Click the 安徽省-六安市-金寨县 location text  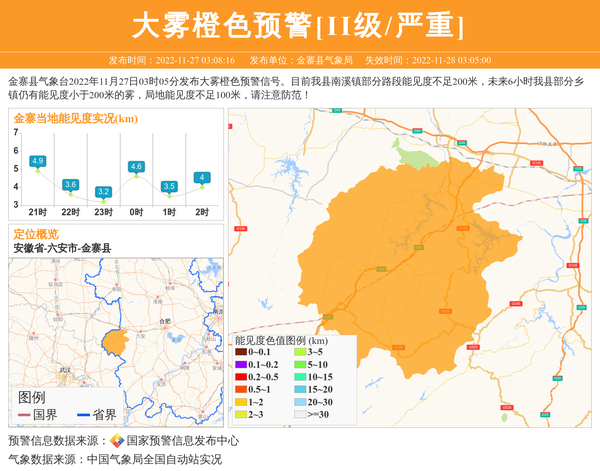62,248
